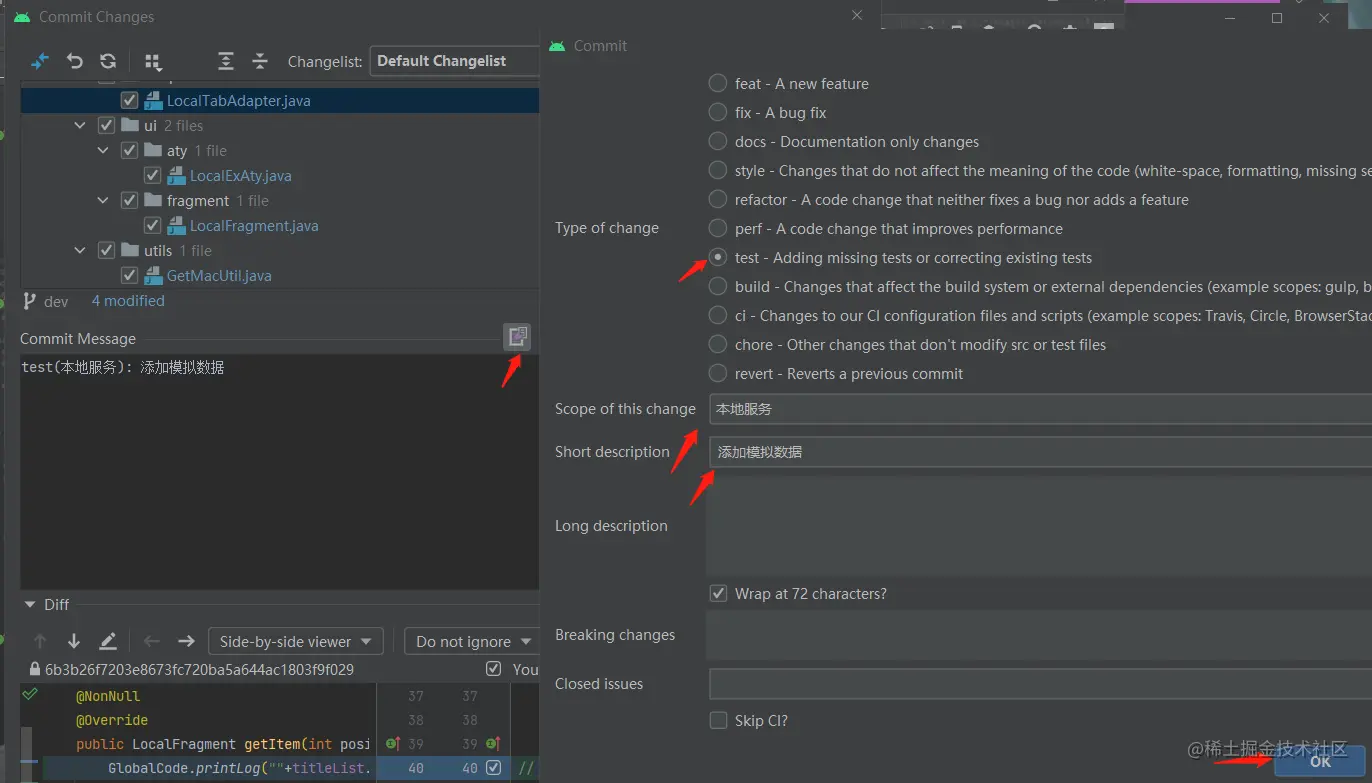
Task: Click the lock icon beside the commit hash
Action: click(35, 669)
